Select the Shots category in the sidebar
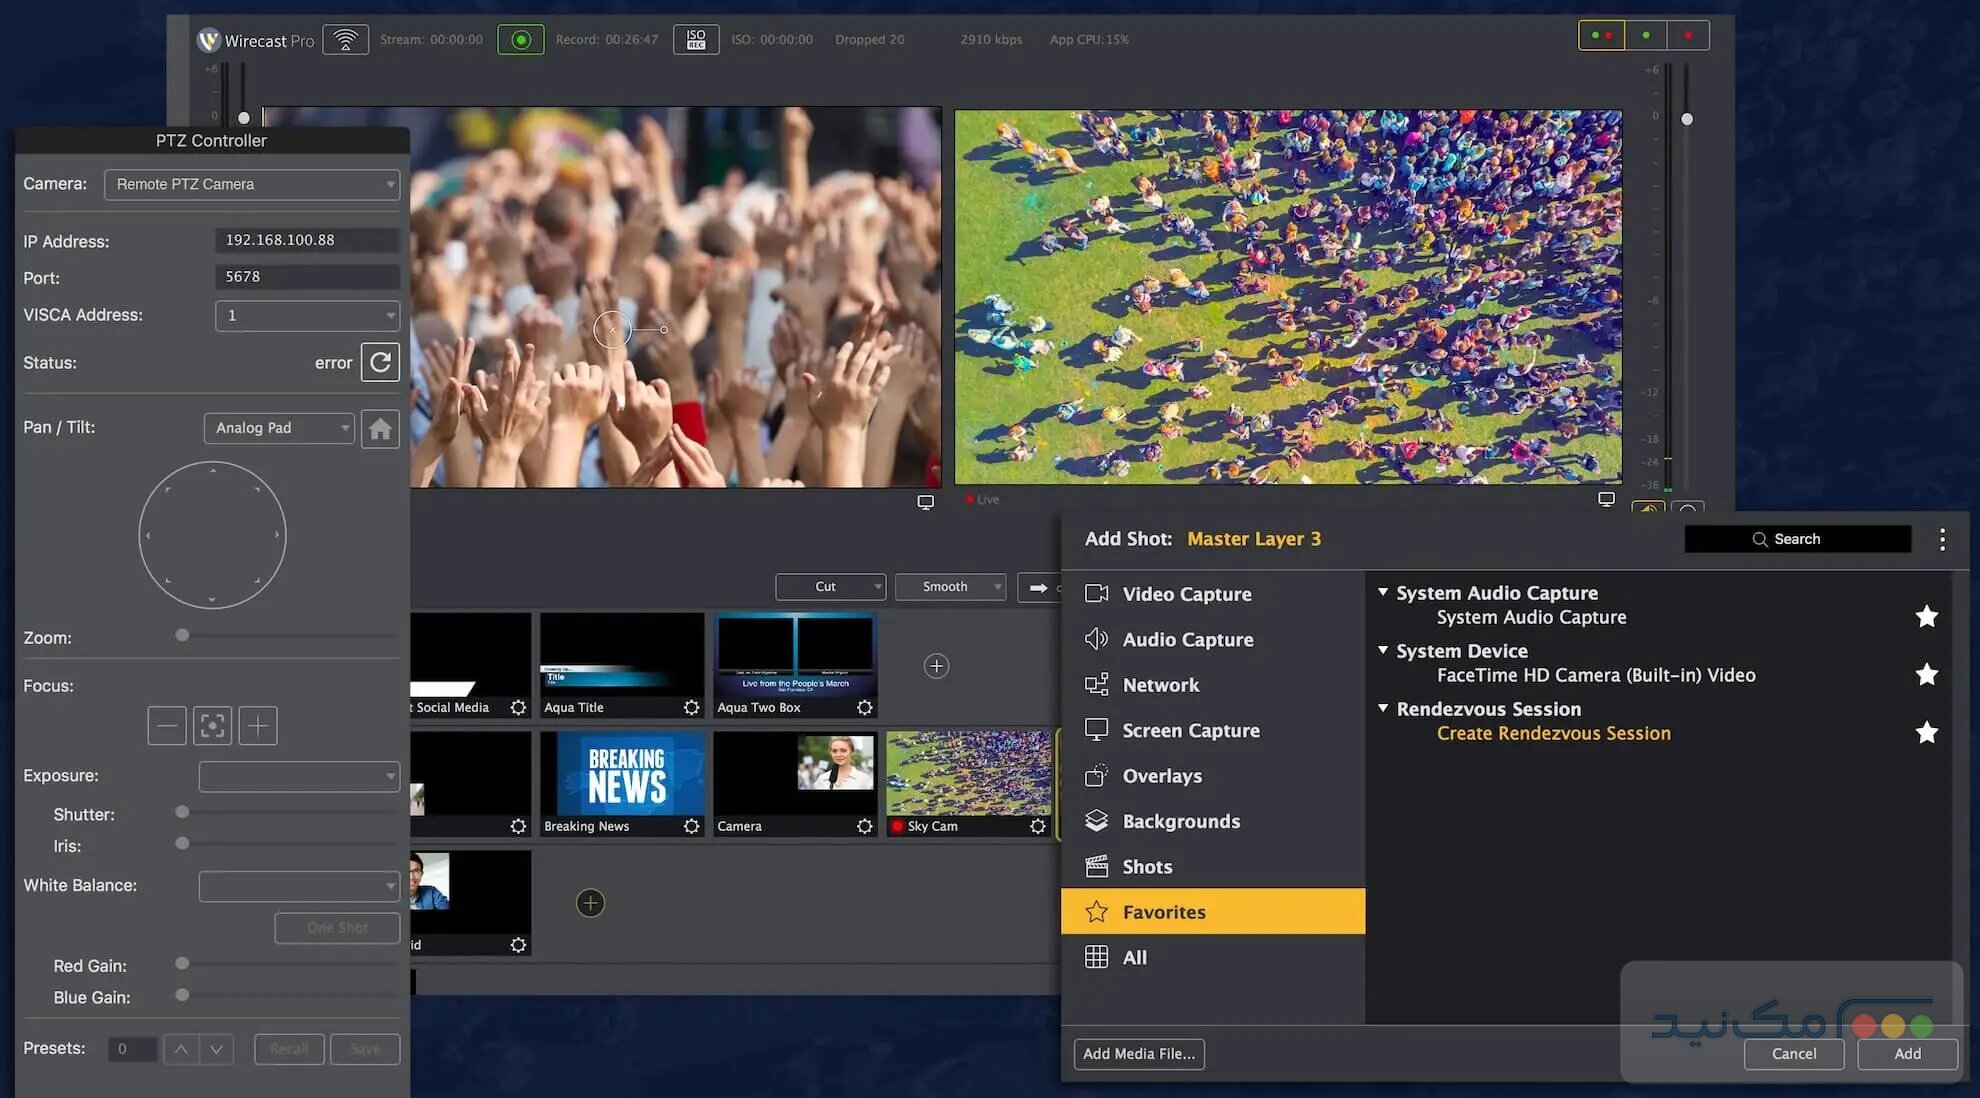Screen dimensions: 1980x1098 pyautogui.click(x=1146, y=866)
